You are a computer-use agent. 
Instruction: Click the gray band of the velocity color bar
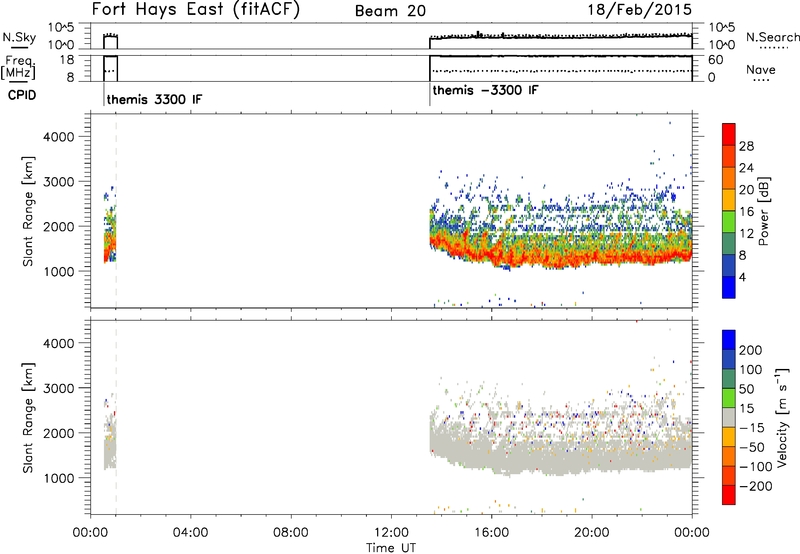click(x=729, y=417)
